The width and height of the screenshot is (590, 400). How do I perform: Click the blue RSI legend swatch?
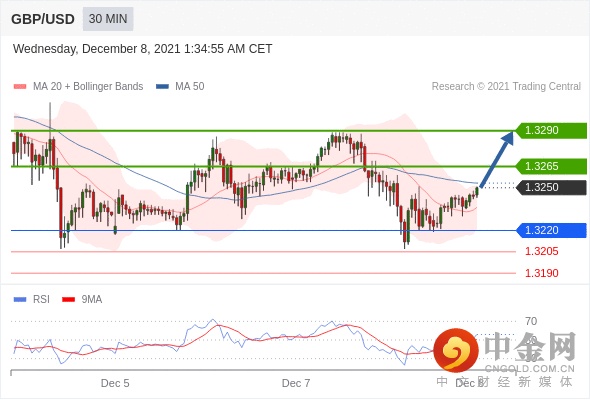coord(20,300)
